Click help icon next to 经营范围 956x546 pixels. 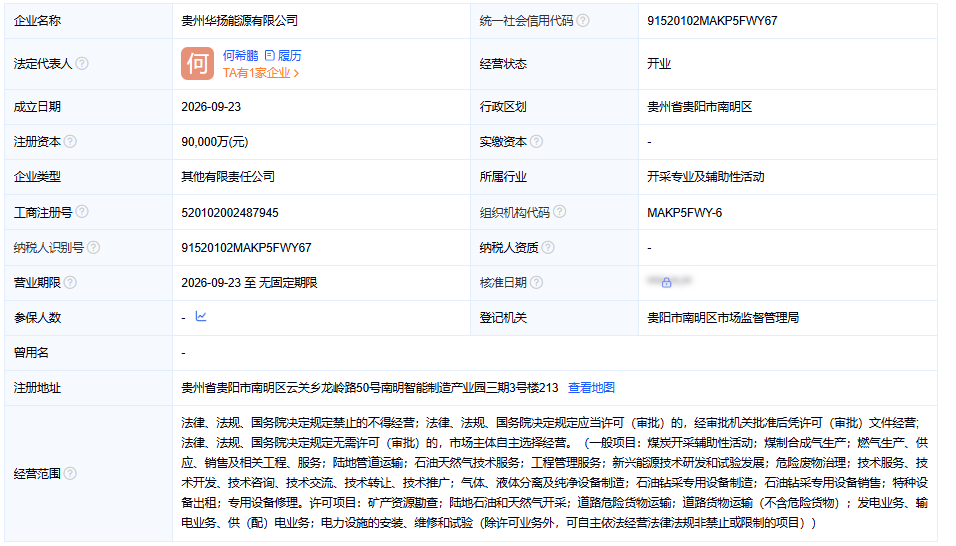70,473
